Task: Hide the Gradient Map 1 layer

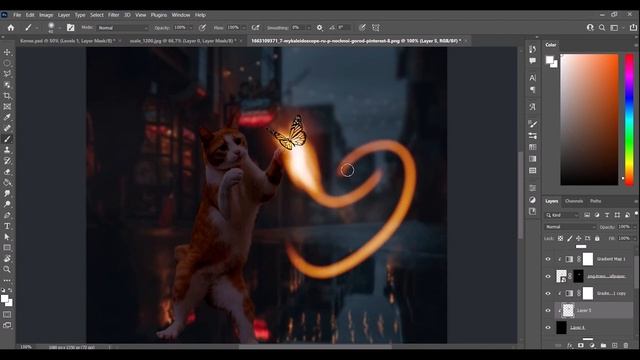Action: click(548, 259)
